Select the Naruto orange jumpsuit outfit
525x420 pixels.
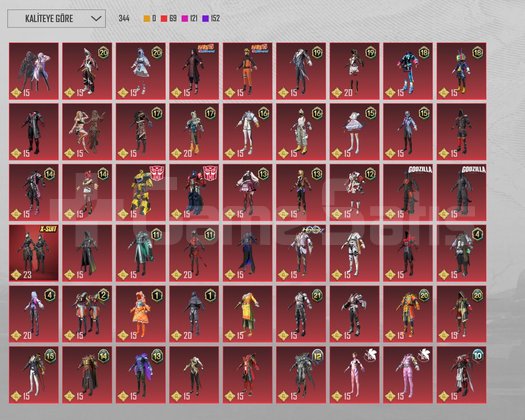(247, 71)
